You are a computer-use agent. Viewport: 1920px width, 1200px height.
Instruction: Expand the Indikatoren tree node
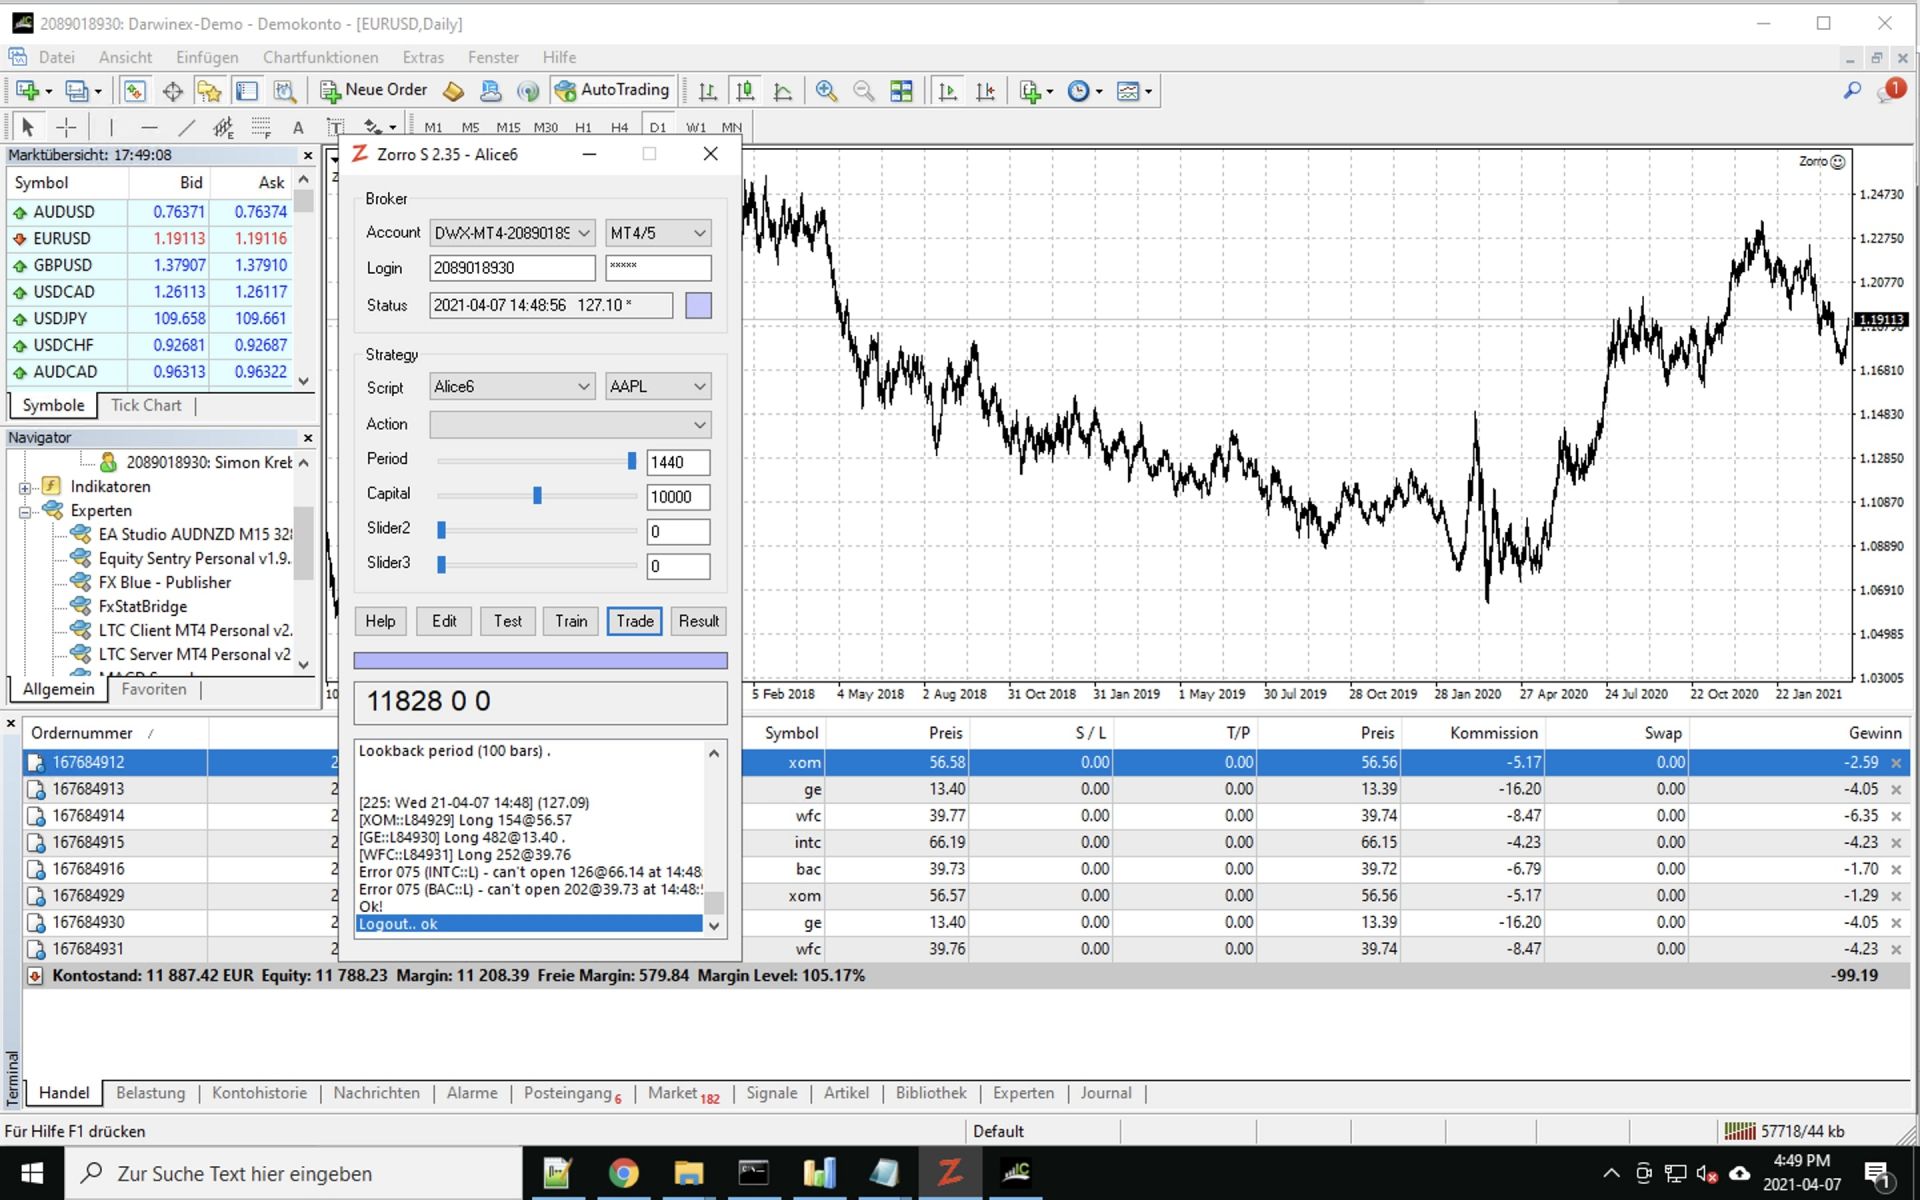pyautogui.click(x=25, y=487)
